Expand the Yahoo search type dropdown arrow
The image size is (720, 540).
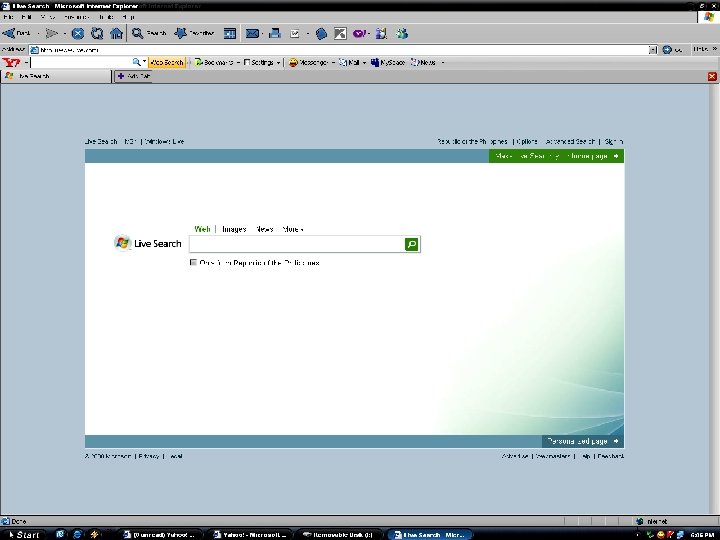coord(144,62)
